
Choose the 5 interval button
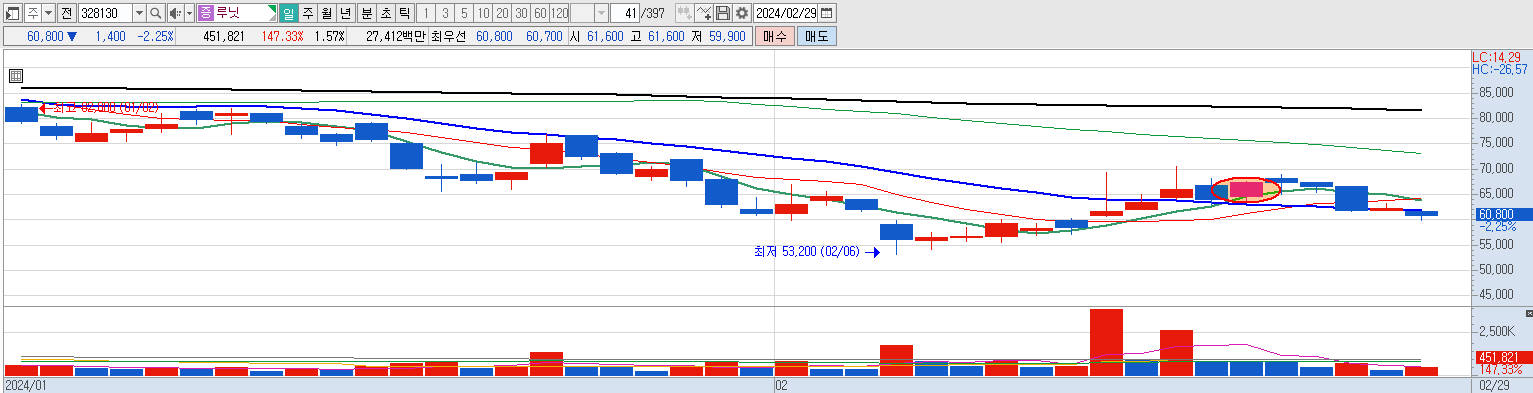(x=464, y=13)
